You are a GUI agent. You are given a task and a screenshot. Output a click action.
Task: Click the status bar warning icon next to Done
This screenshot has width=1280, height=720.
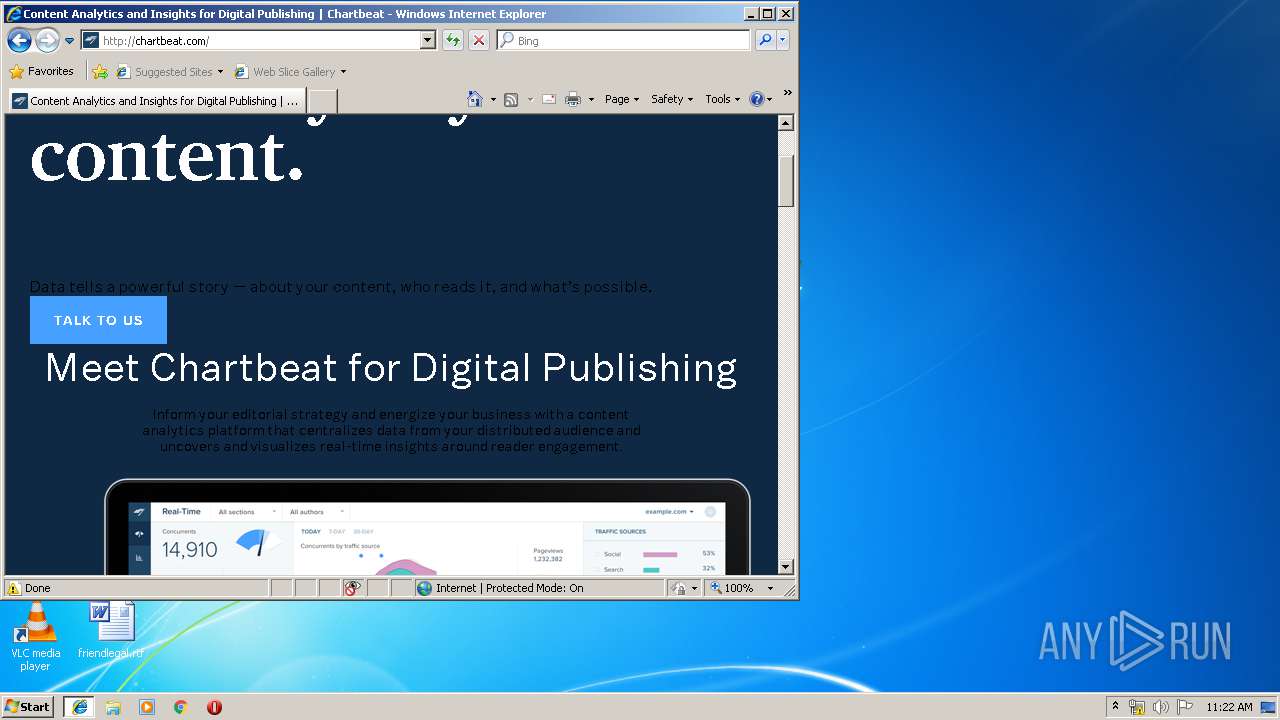(14, 588)
